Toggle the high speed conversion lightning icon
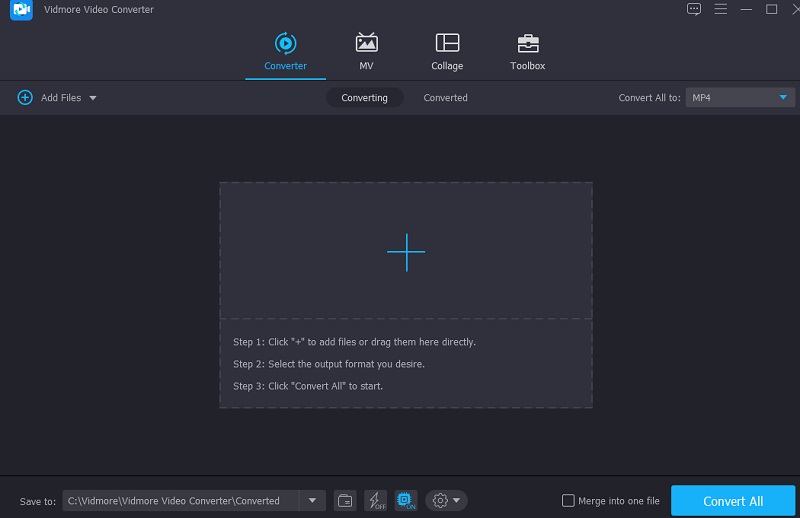The height and width of the screenshot is (518, 800). (x=376, y=501)
